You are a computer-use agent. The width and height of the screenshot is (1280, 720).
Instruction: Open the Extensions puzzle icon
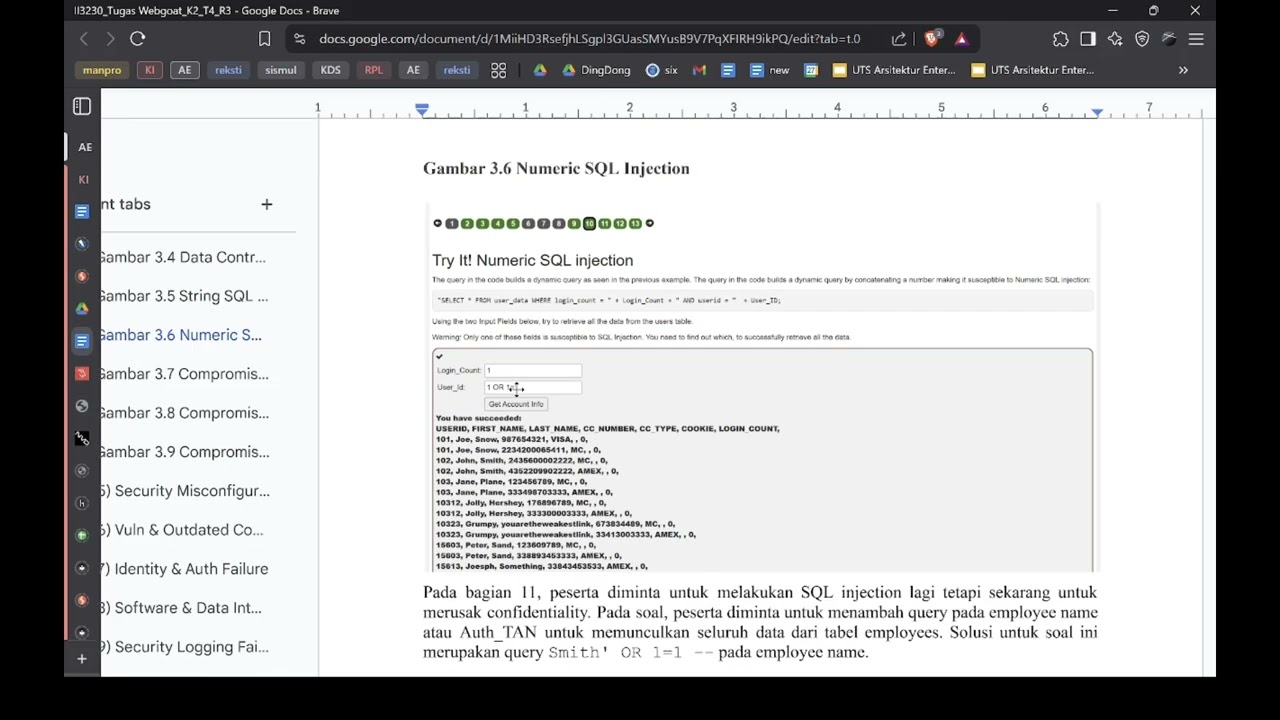click(1061, 39)
